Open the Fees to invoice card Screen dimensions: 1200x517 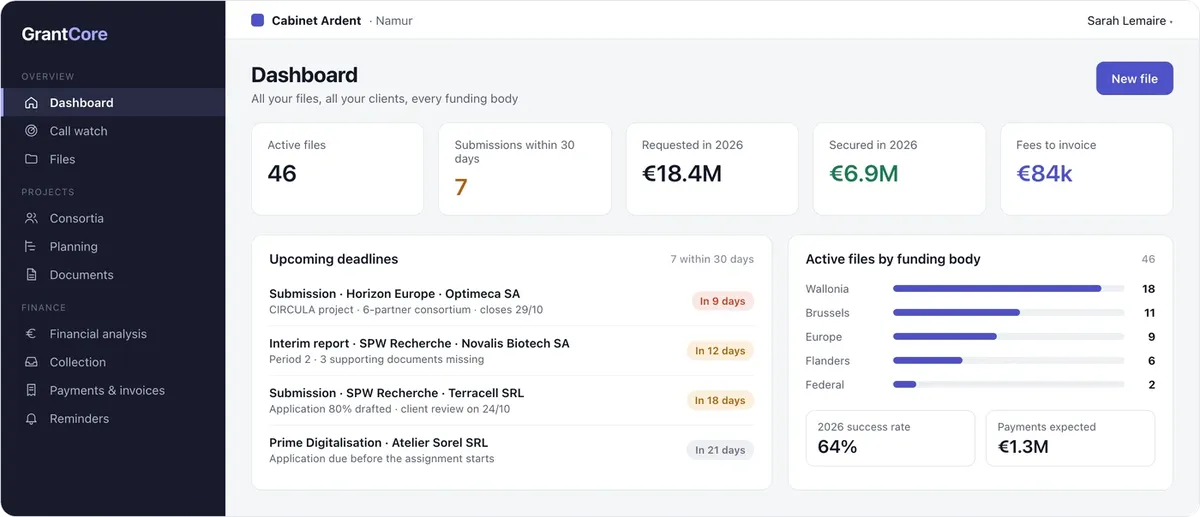(1086, 169)
